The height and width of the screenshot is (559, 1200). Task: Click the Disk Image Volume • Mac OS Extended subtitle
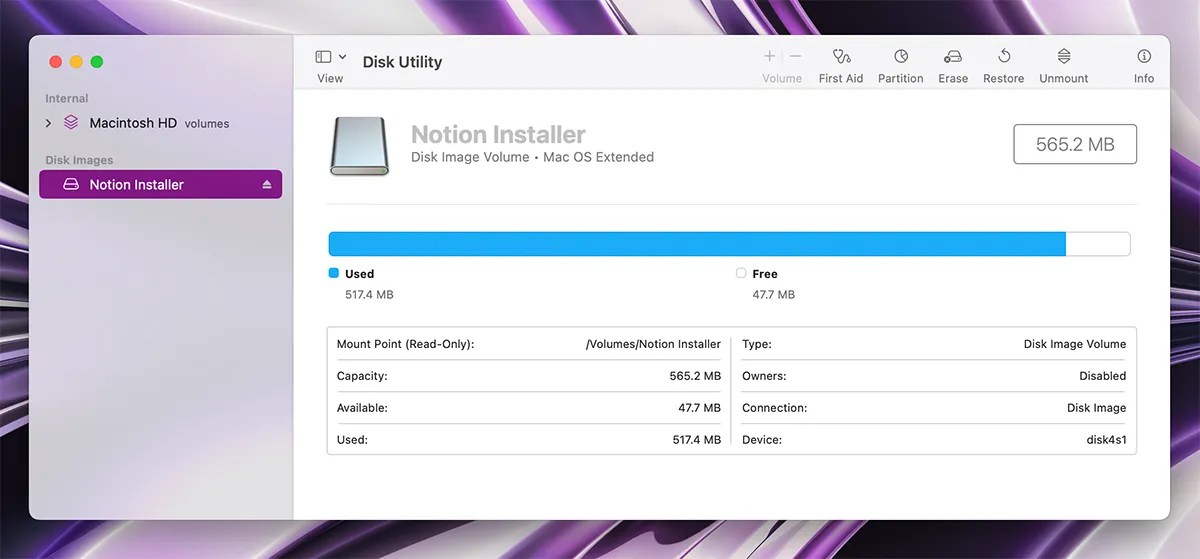[x=532, y=157]
